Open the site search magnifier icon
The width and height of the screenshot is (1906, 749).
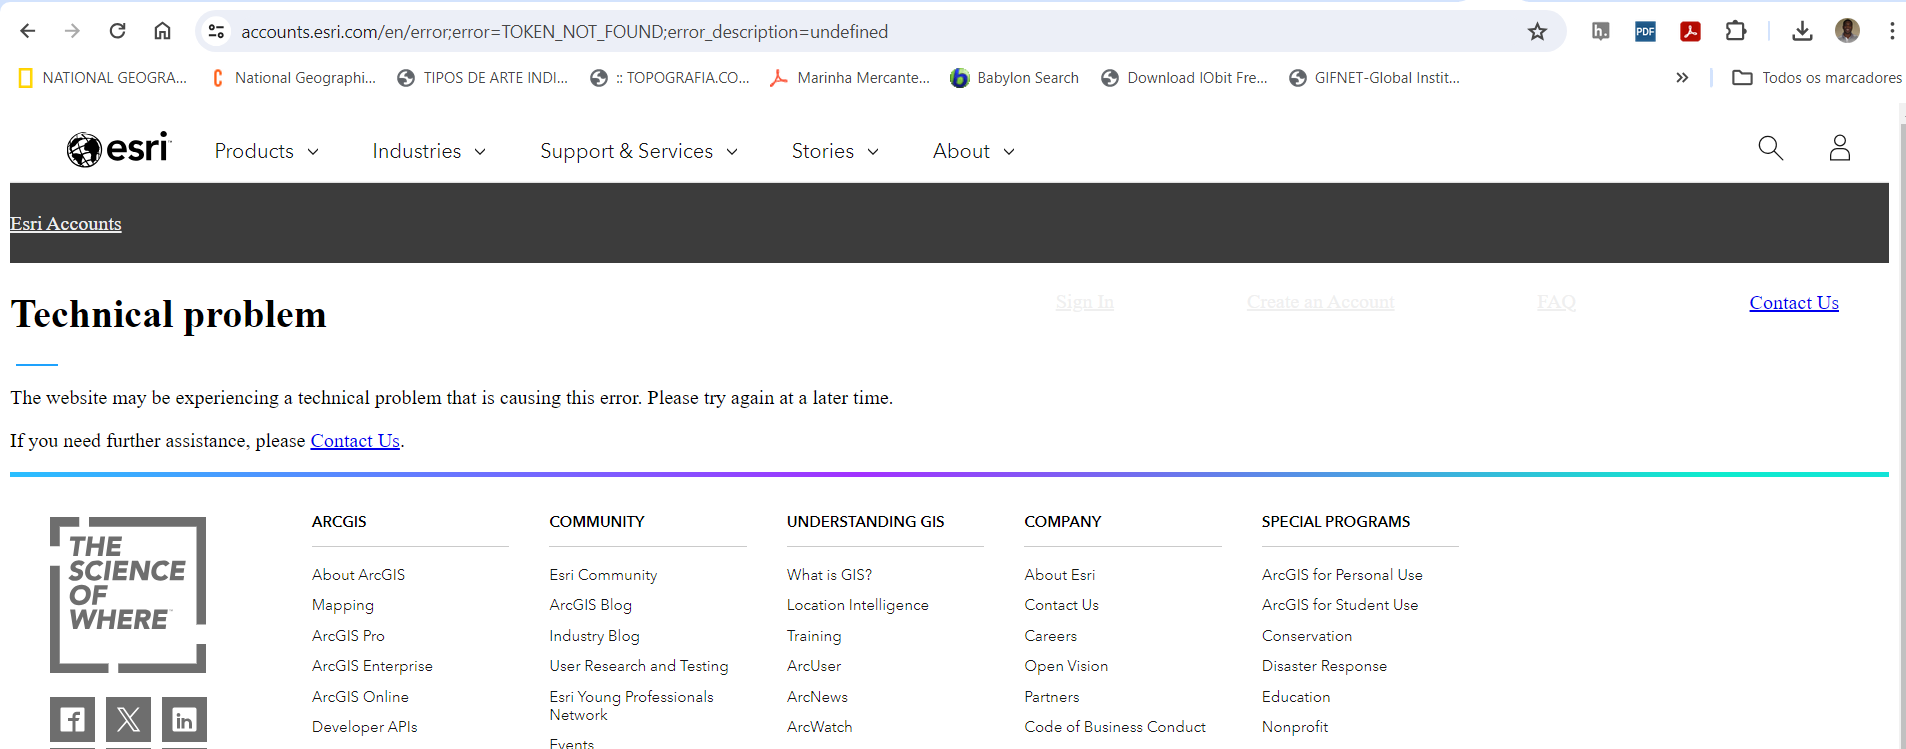pyautogui.click(x=1770, y=149)
